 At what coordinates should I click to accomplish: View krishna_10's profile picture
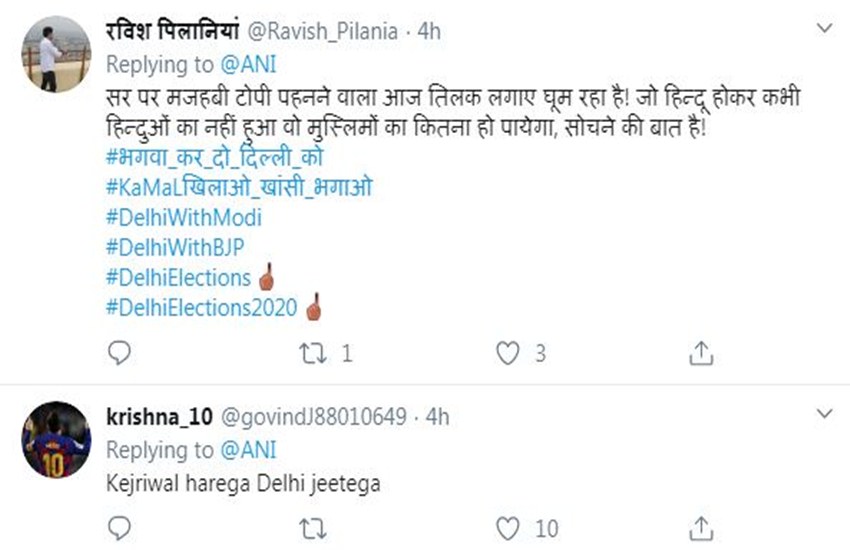56,438
